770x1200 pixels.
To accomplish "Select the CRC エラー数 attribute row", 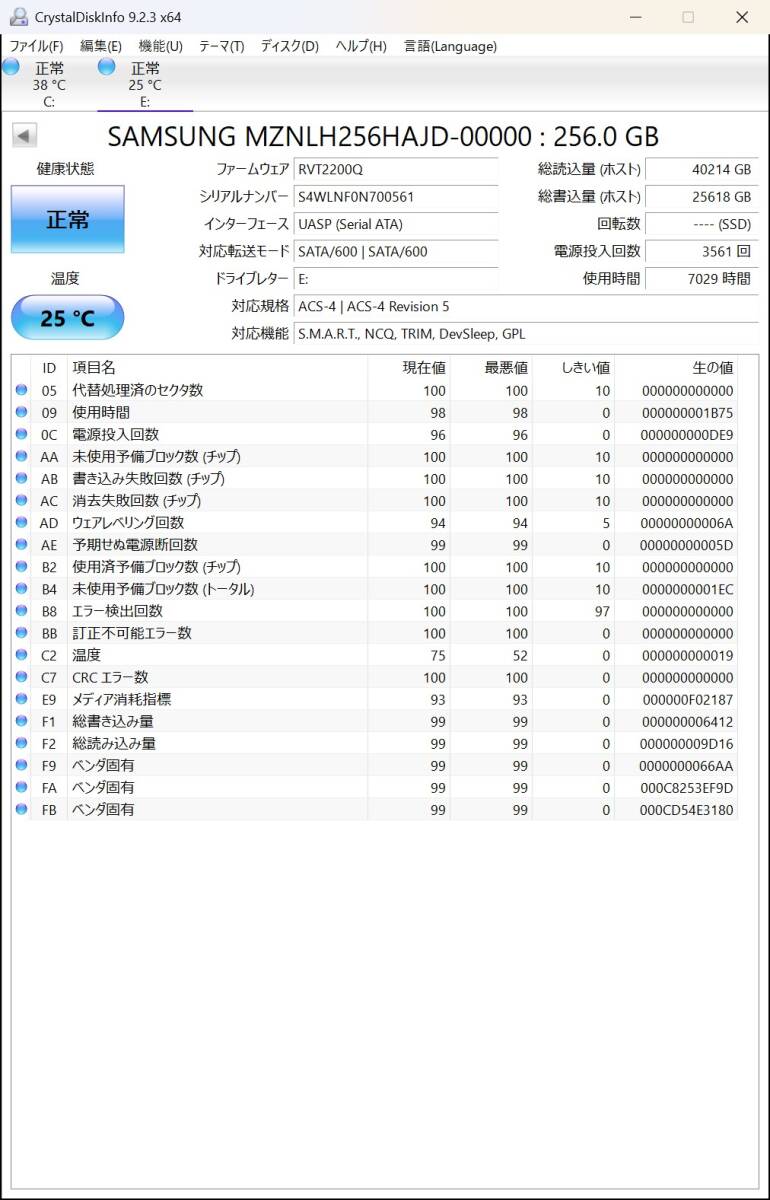I will 374,676.
